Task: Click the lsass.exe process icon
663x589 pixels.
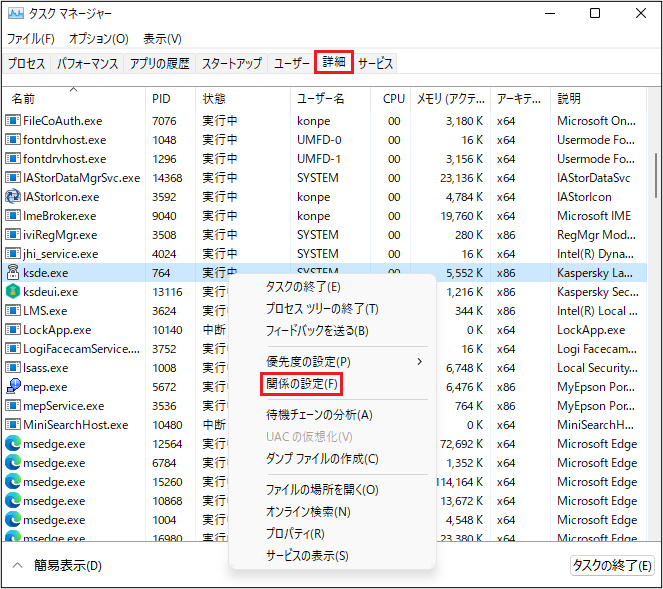Action: tap(13, 367)
